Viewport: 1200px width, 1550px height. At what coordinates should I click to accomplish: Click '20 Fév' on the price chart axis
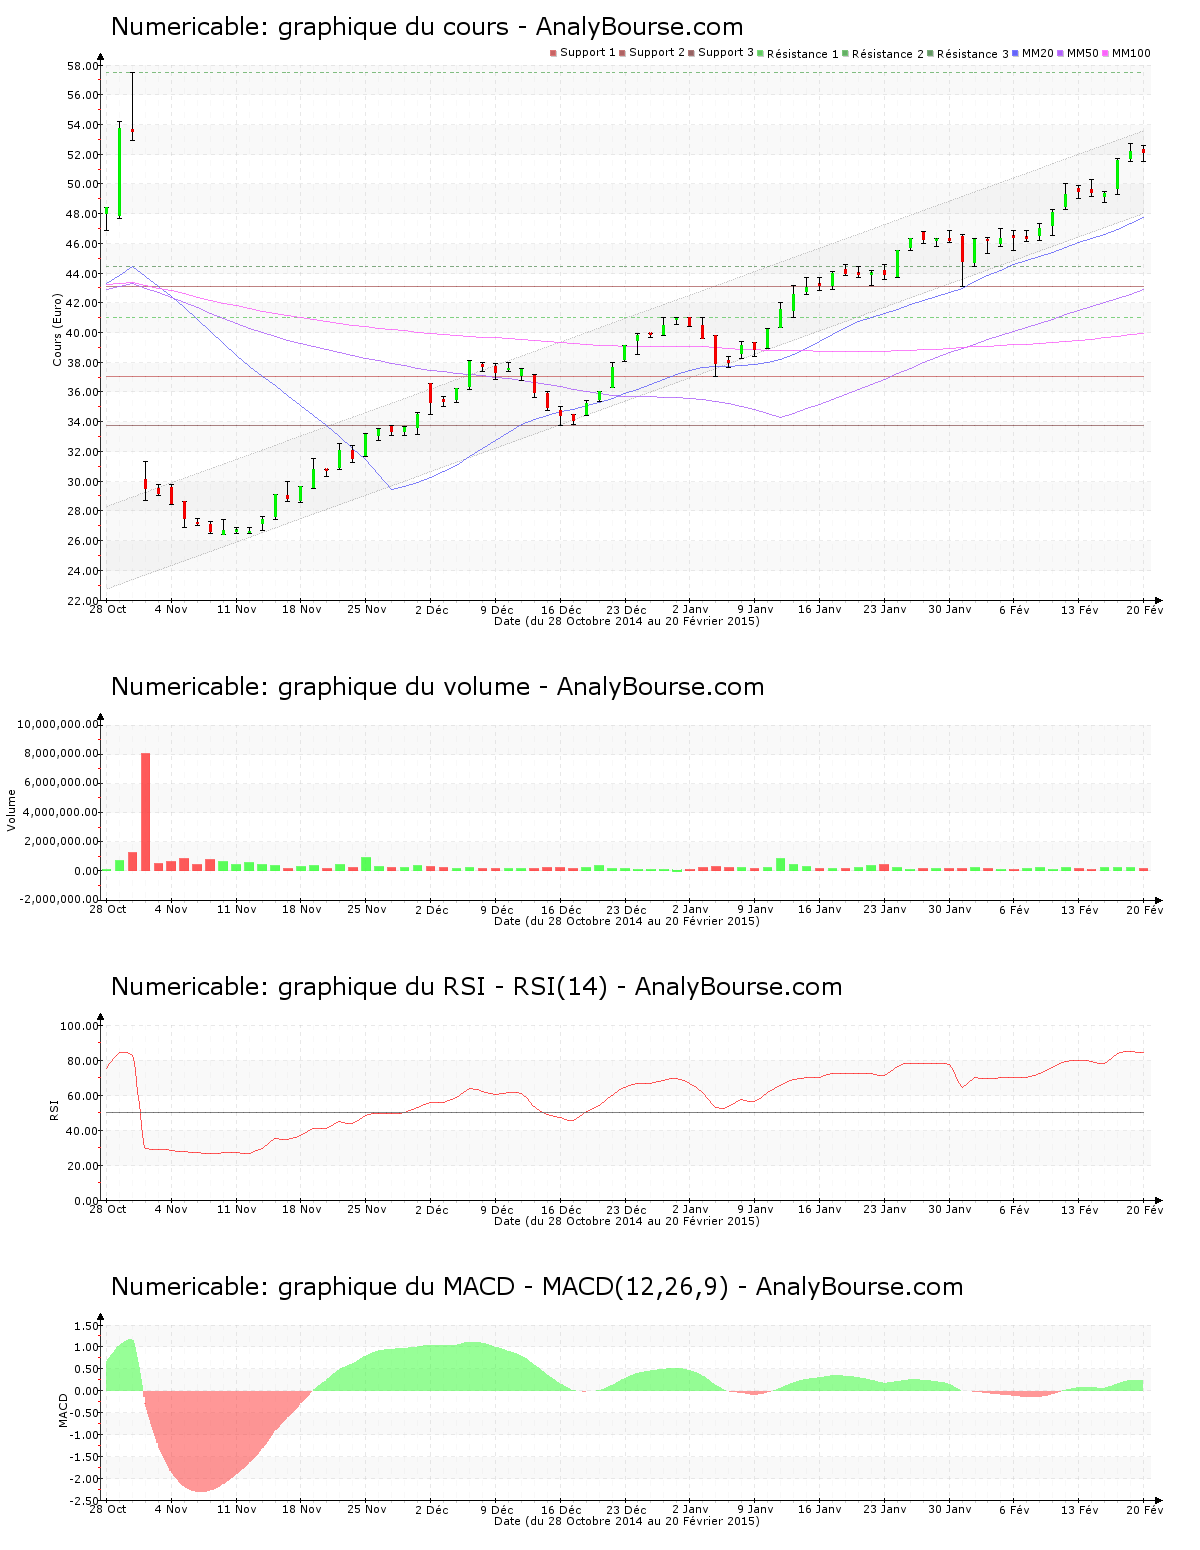pyautogui.click(x=1145, y=609)
